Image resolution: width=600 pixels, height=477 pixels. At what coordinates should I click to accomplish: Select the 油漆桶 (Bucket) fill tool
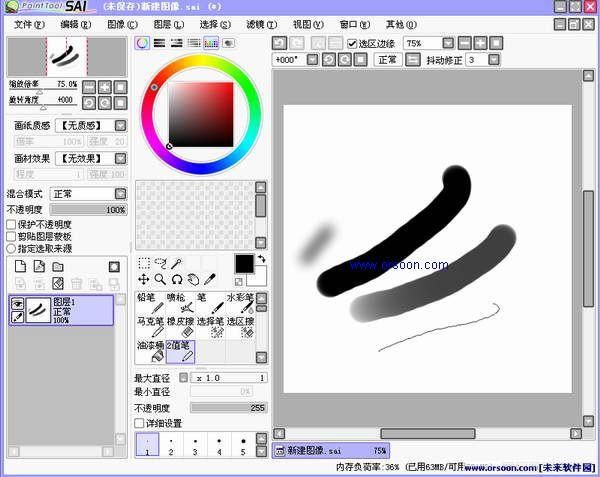pos(150,351)
